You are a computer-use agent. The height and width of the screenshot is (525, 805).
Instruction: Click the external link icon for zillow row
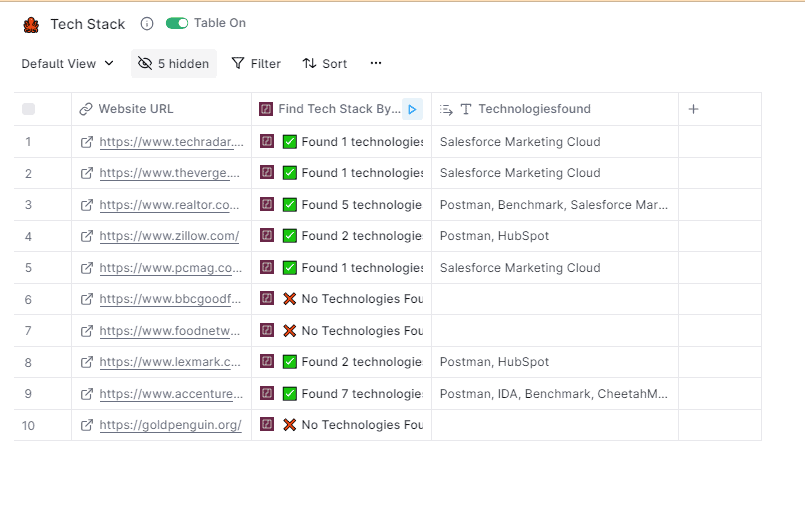point(87,236)
